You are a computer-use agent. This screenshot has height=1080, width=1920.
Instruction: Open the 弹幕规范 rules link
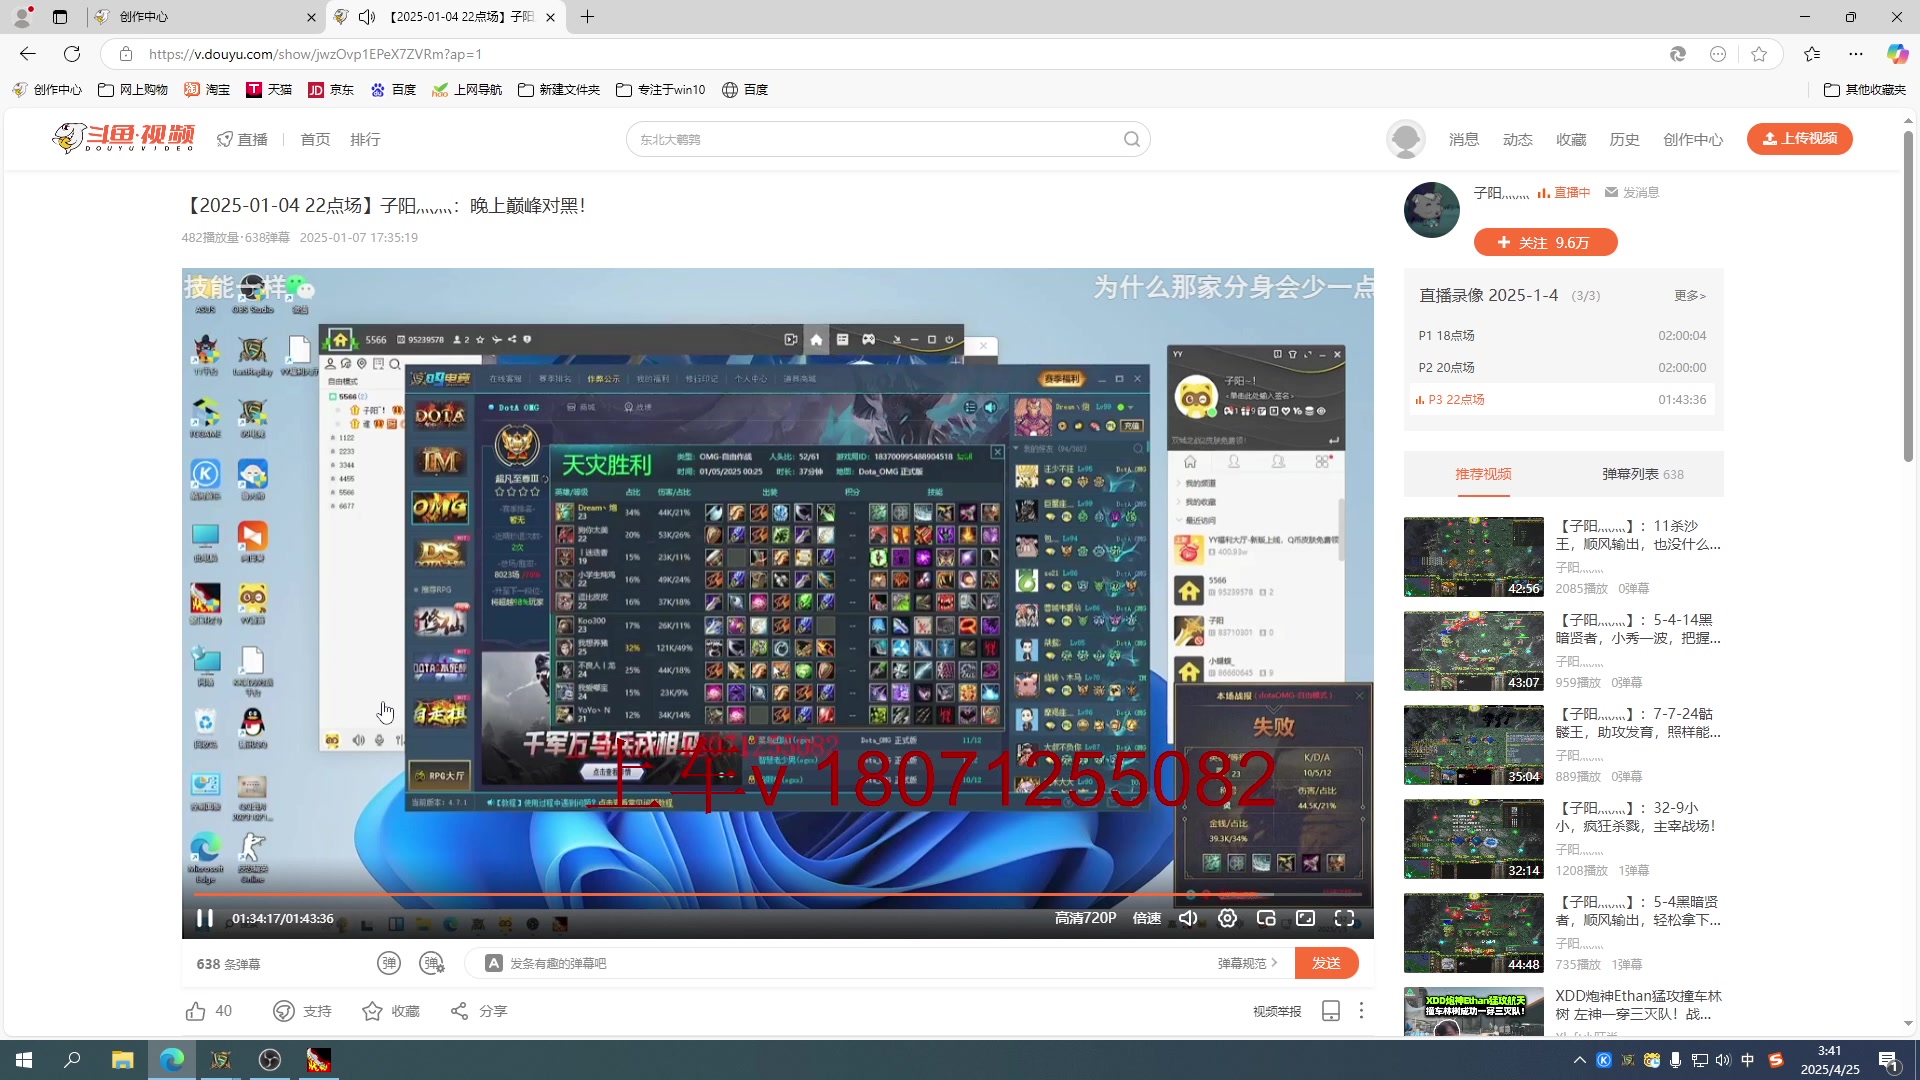[1247, 963]
